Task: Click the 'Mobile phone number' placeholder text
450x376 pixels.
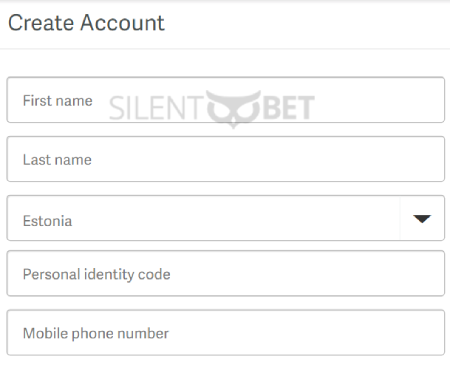Action: pos(96,333)
